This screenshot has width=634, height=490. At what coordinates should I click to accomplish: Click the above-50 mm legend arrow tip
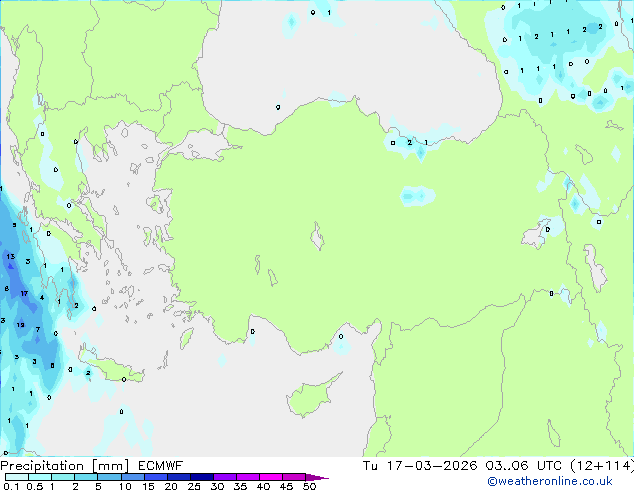pos(317,477)
